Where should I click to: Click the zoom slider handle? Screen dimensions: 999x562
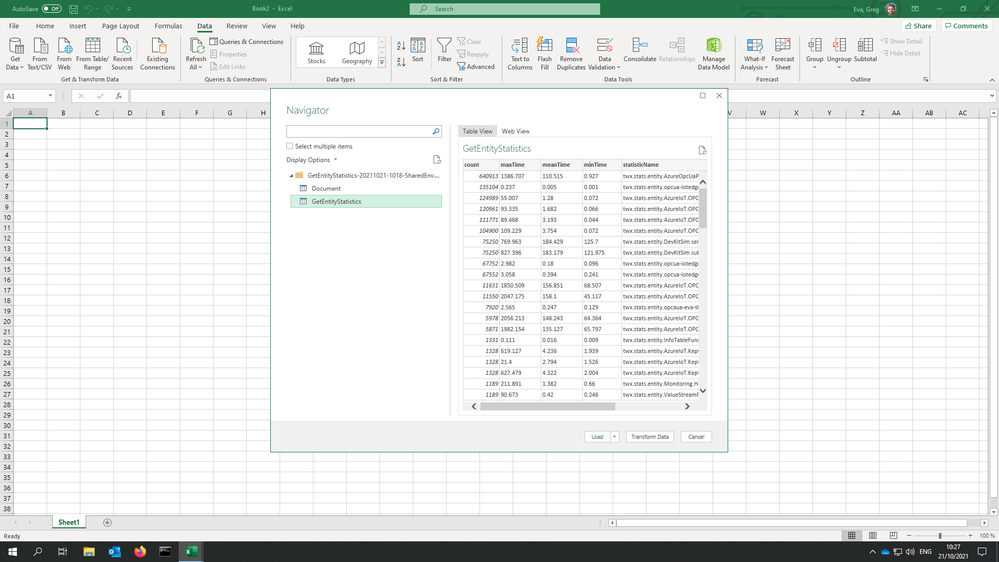tap(940, 536)
